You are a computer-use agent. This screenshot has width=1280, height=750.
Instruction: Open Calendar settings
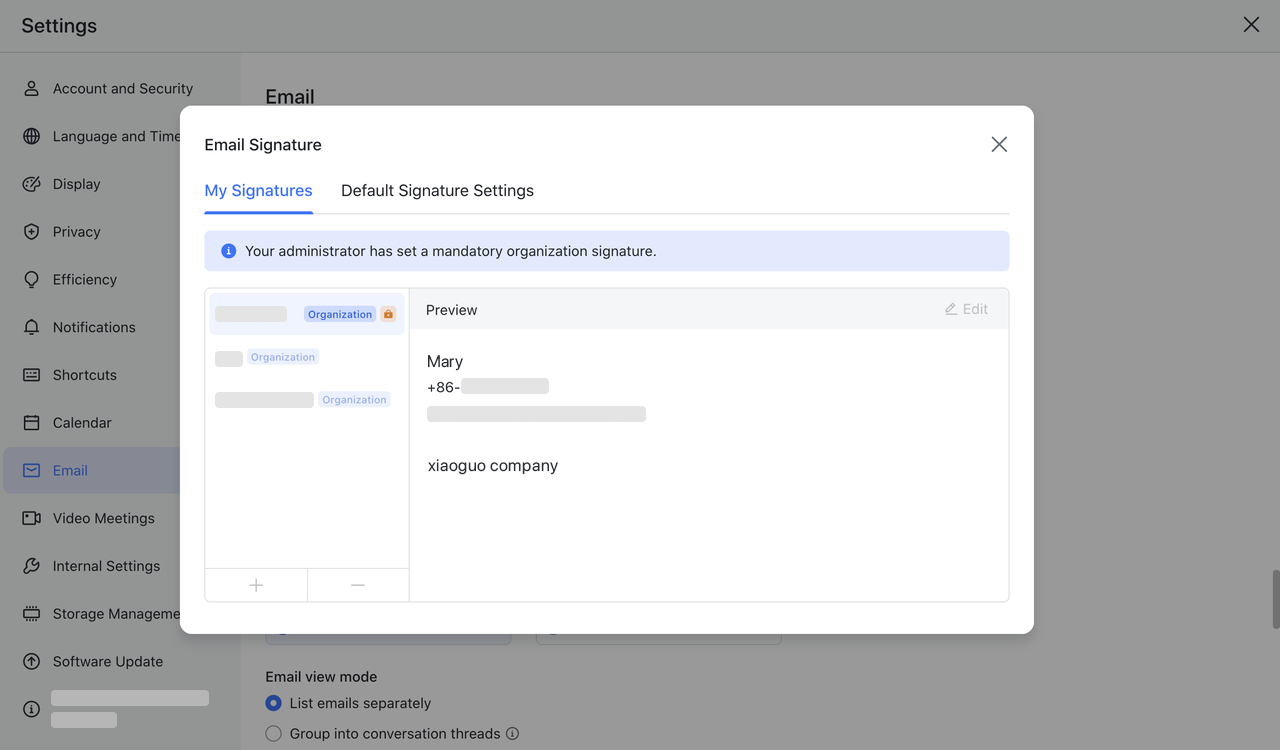point(81,422)
